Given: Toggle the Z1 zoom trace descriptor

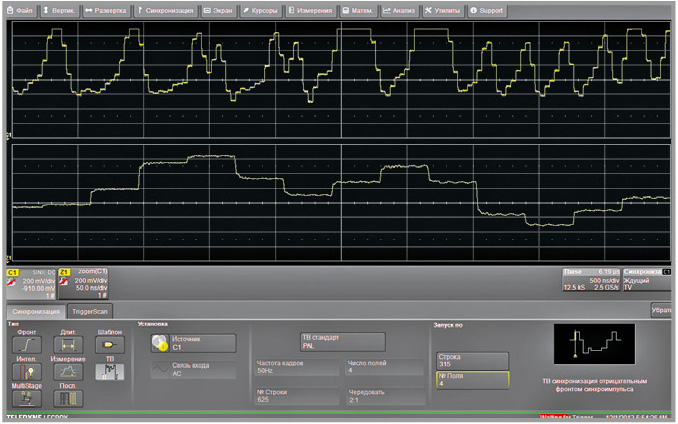Looking at the screenshot, I should click(83, 283).
